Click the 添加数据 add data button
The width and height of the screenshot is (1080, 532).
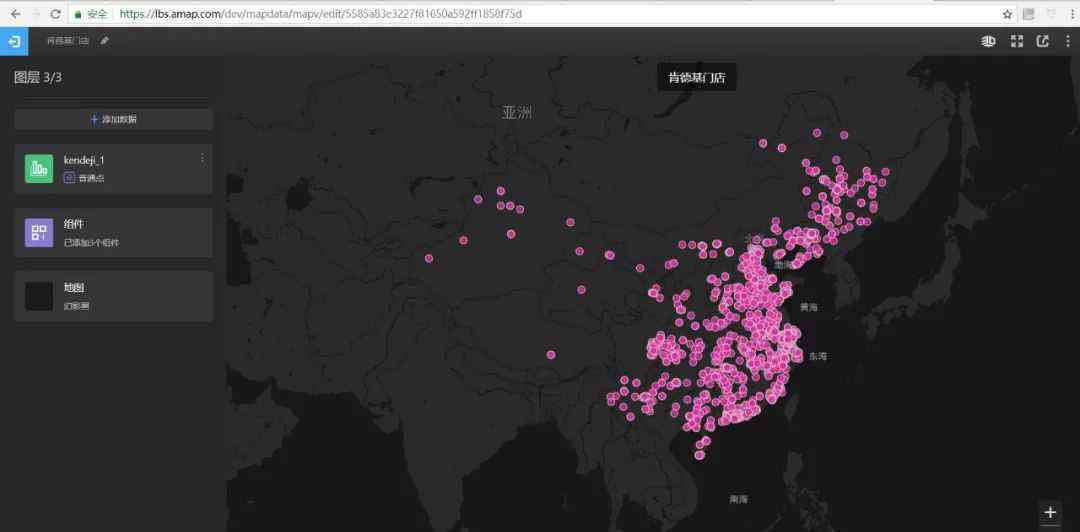tap(113, 119)
